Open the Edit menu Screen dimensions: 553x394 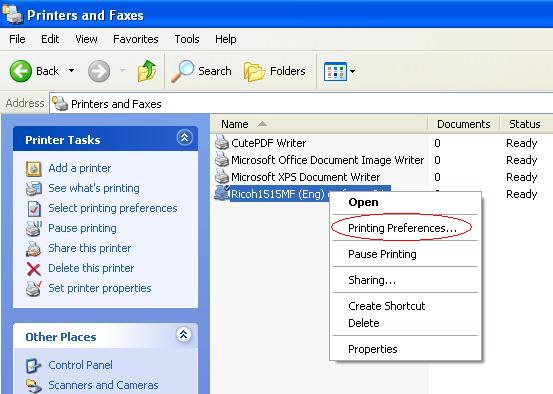coord(50,39)
